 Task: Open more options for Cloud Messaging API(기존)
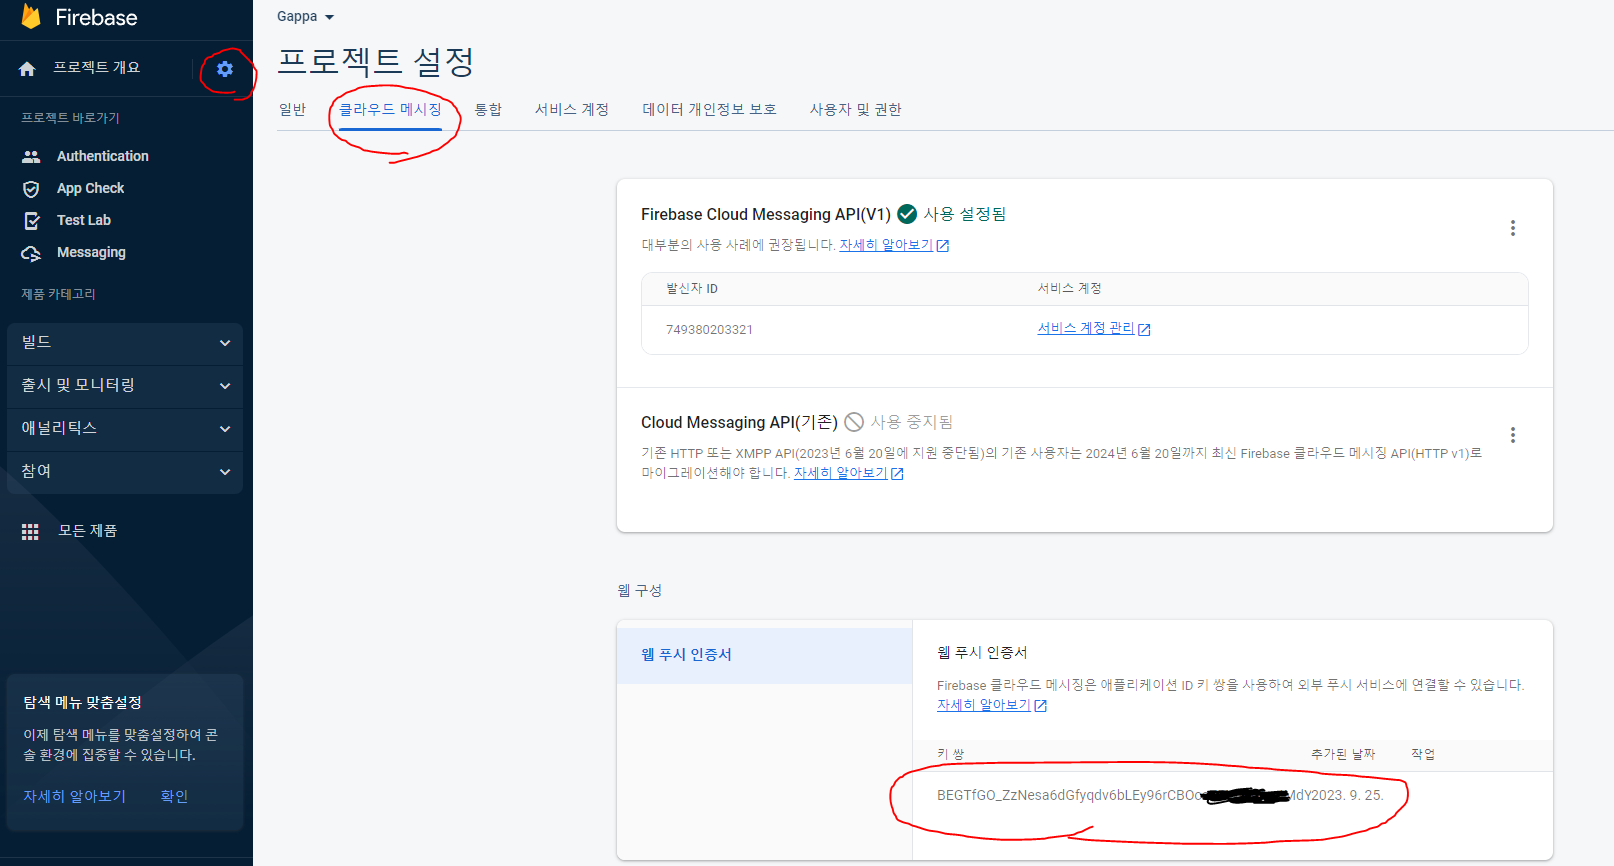coord(1512,435)
